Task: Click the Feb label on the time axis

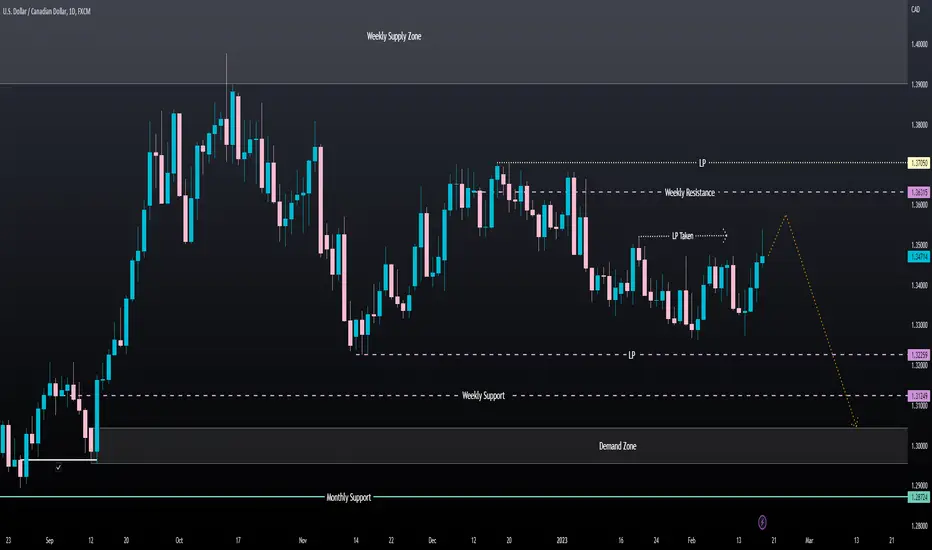Action: tap(691, 540)
